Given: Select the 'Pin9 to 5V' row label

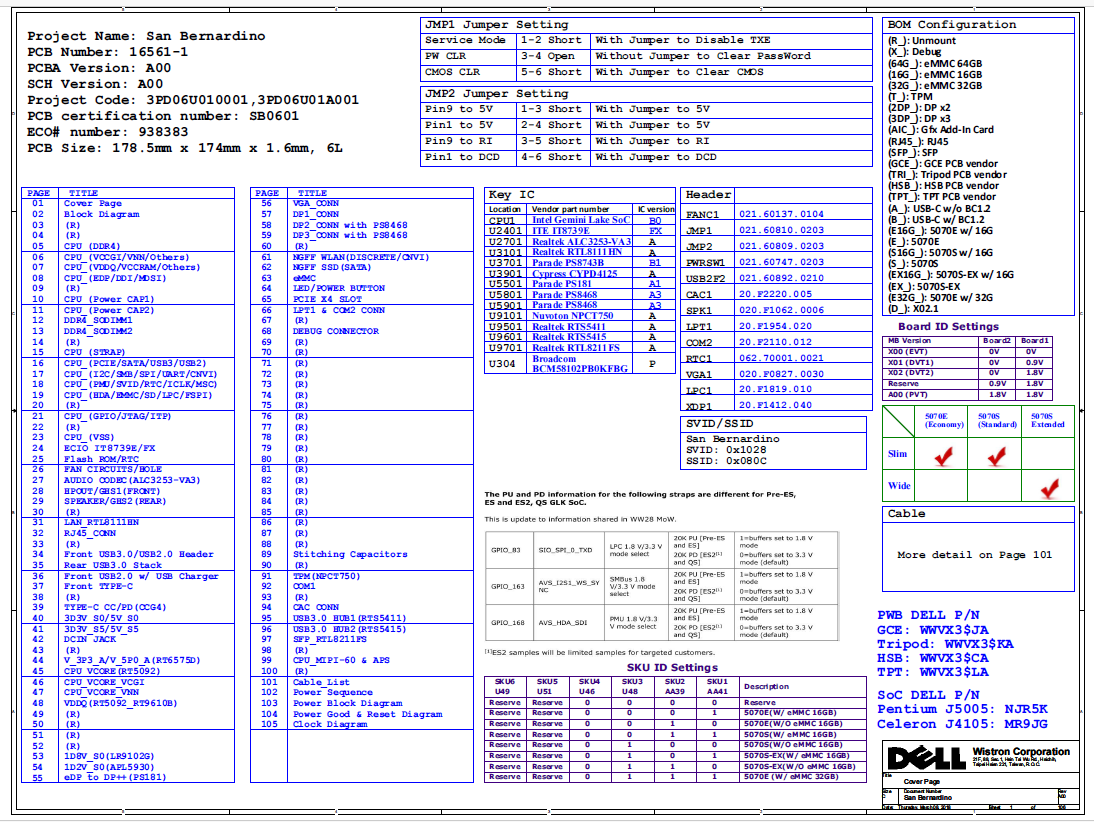Looking at the screenshot, I should pos(459,109).
